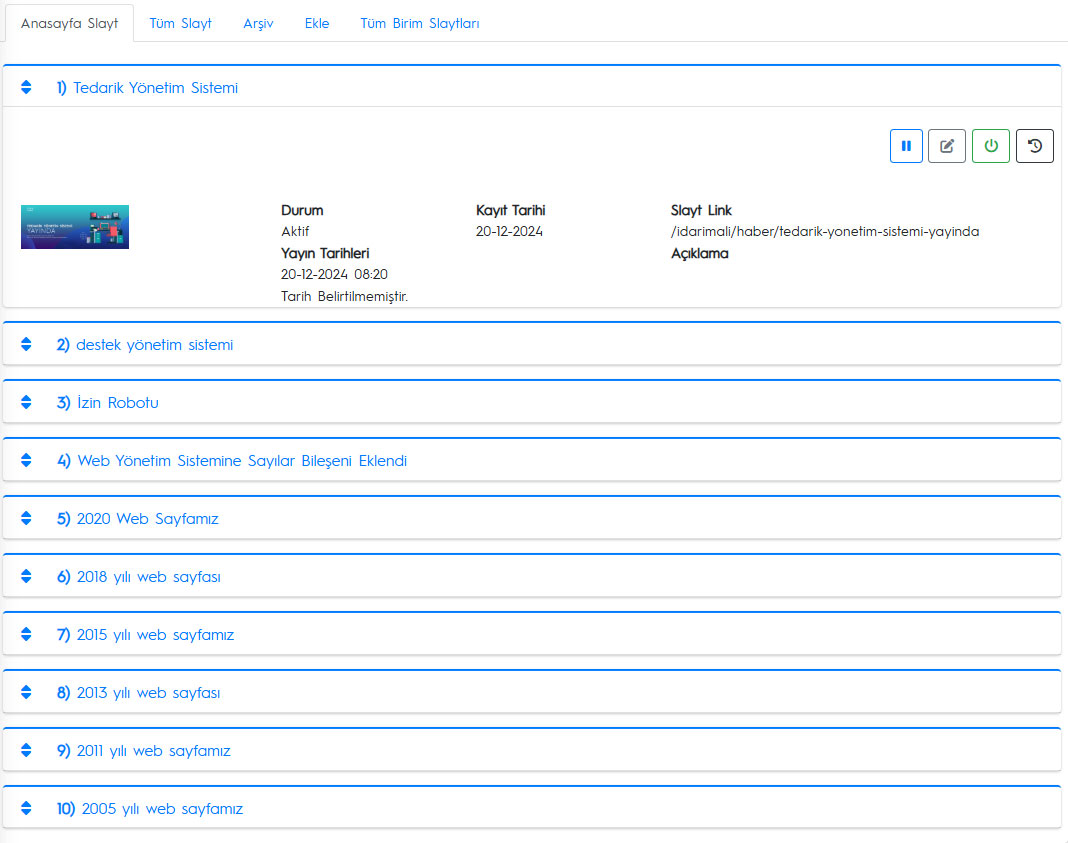Click sort arrows for Tedarik Yönetim Sistemi
The height and width of the screenshot is (843, 1068).
tap(26, 87)
